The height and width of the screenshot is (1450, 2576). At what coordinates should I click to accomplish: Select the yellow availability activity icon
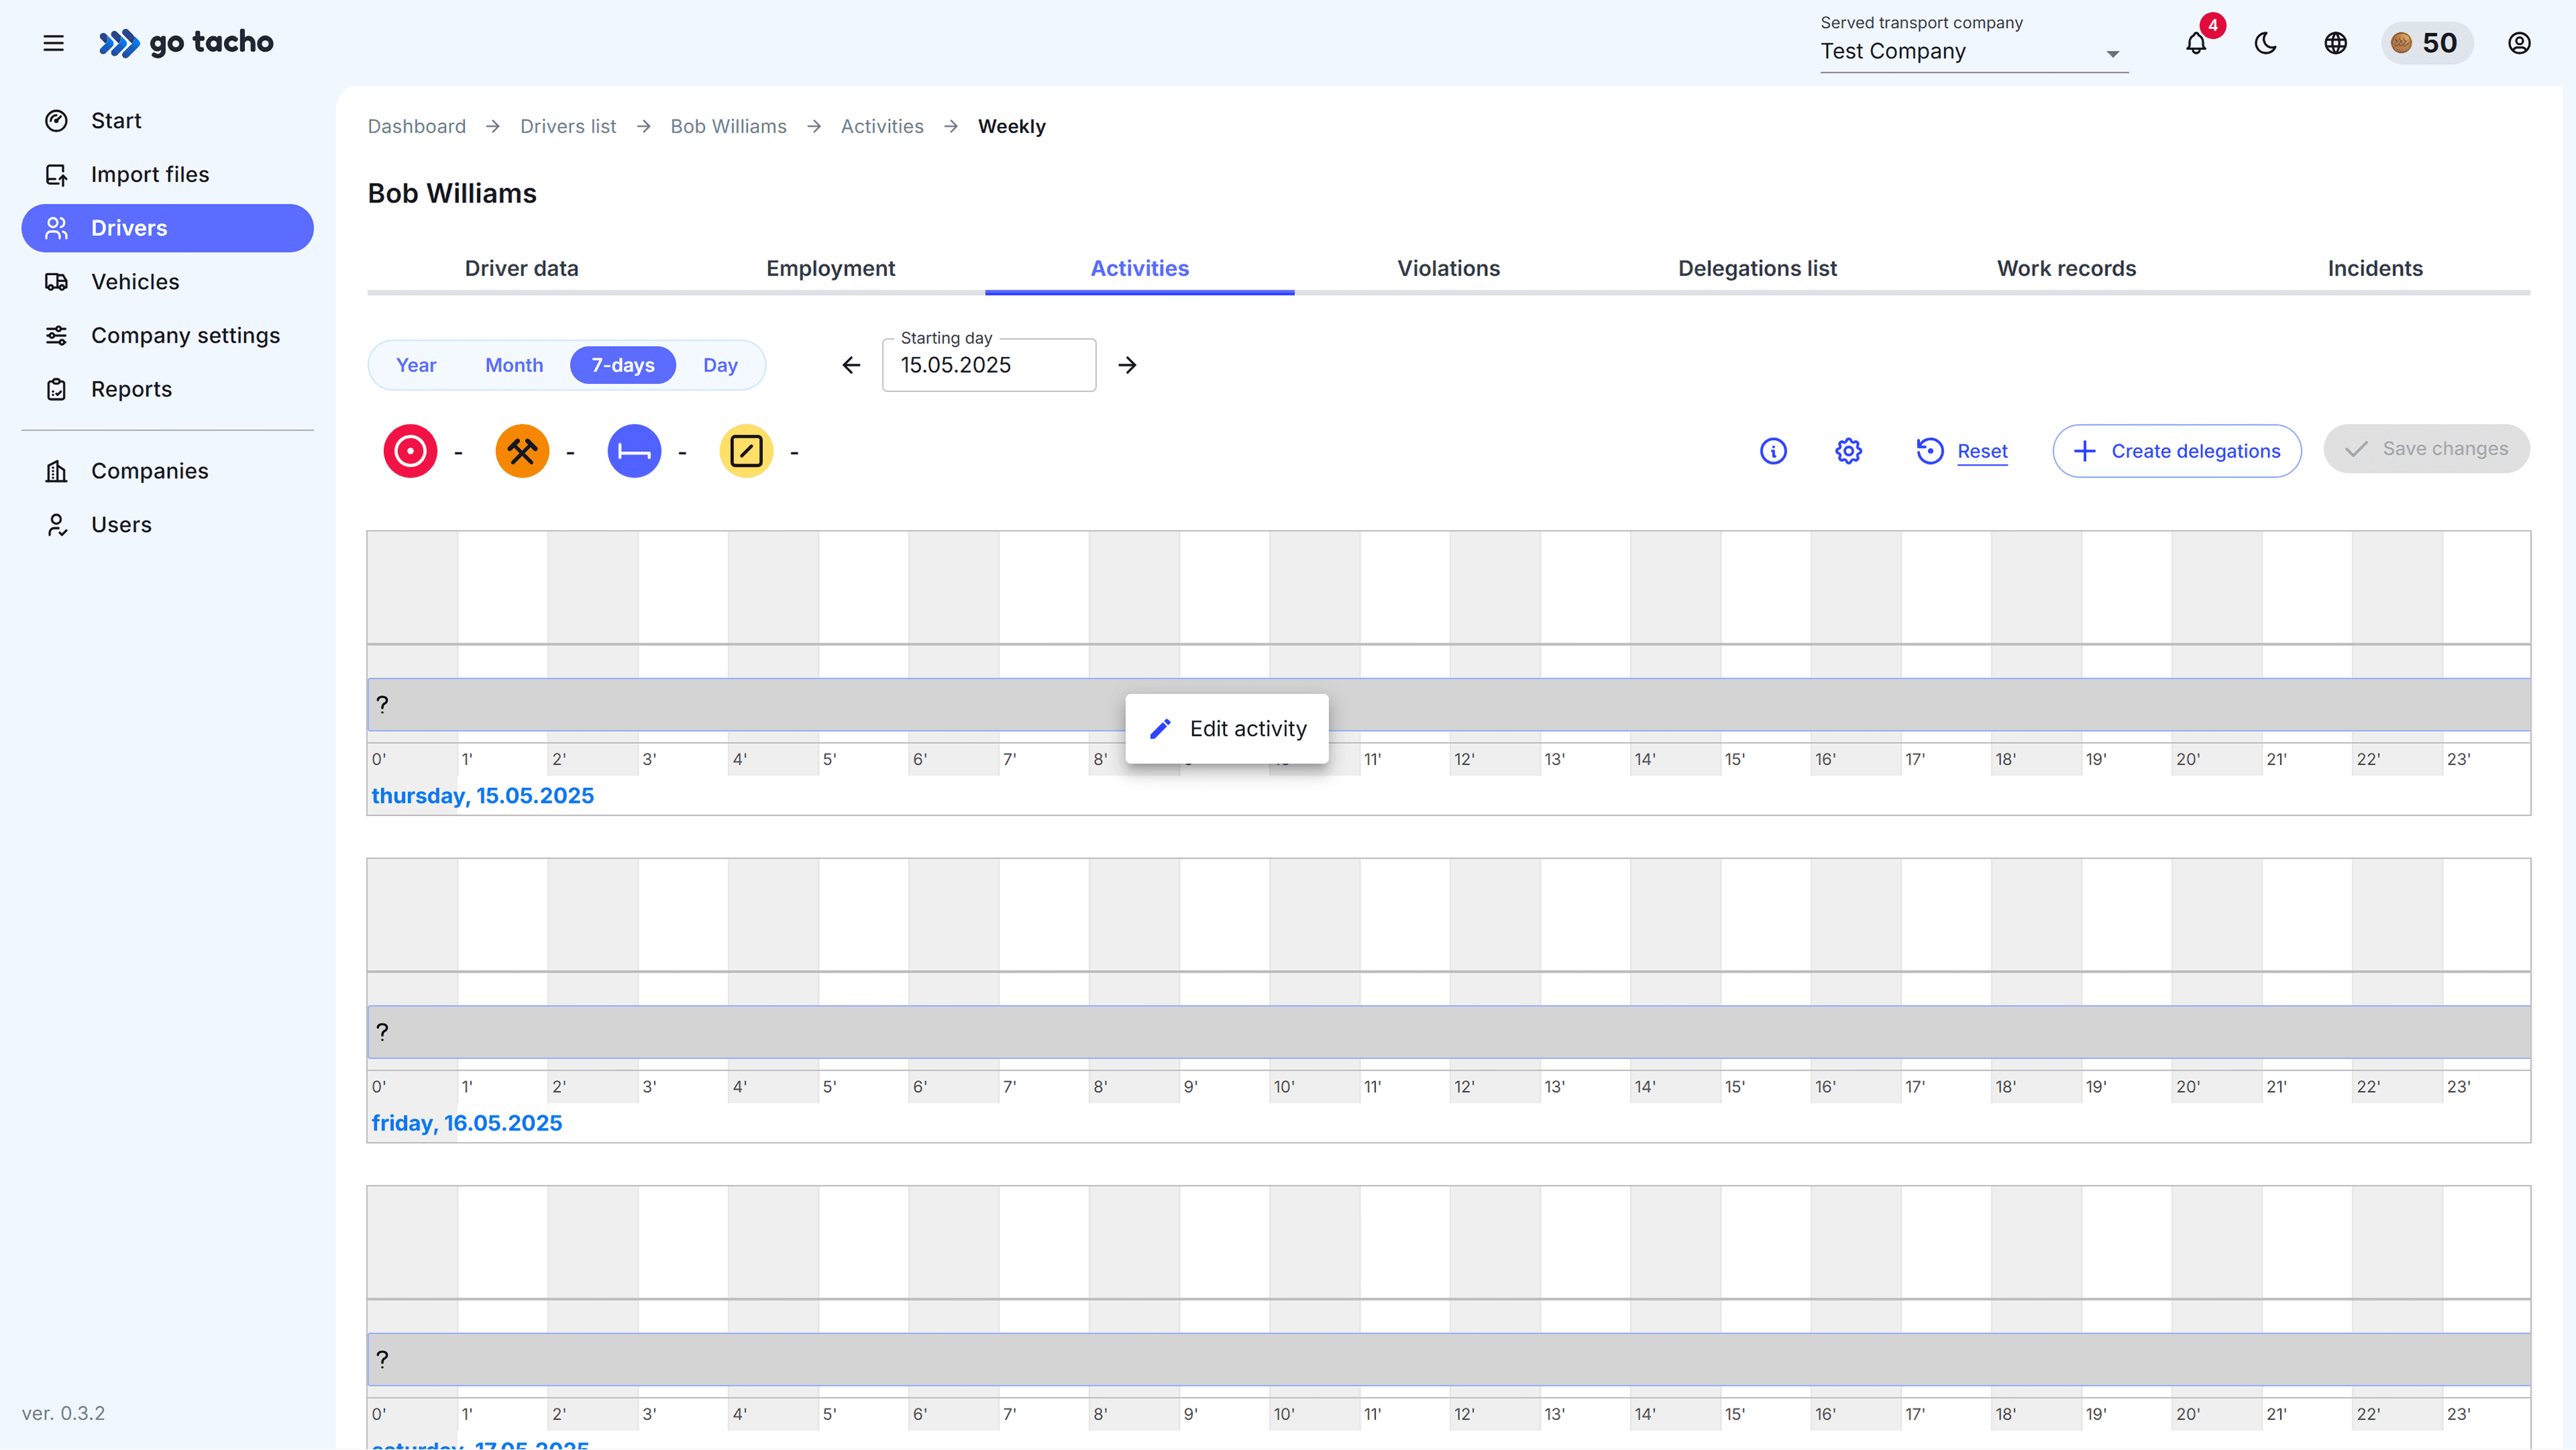(x=746, y=451)
